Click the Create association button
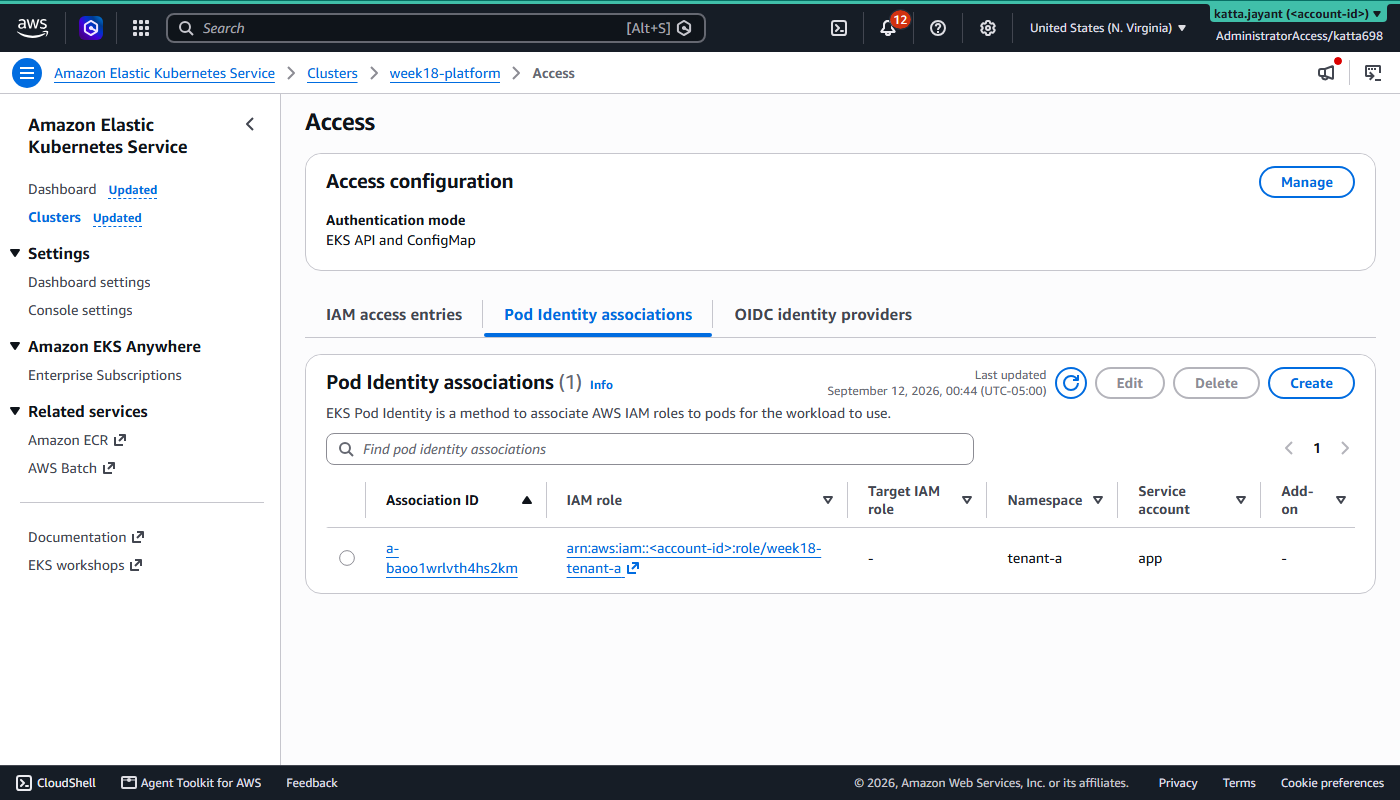This screenshot has height=800, width=1400. tap(1311, 383)
